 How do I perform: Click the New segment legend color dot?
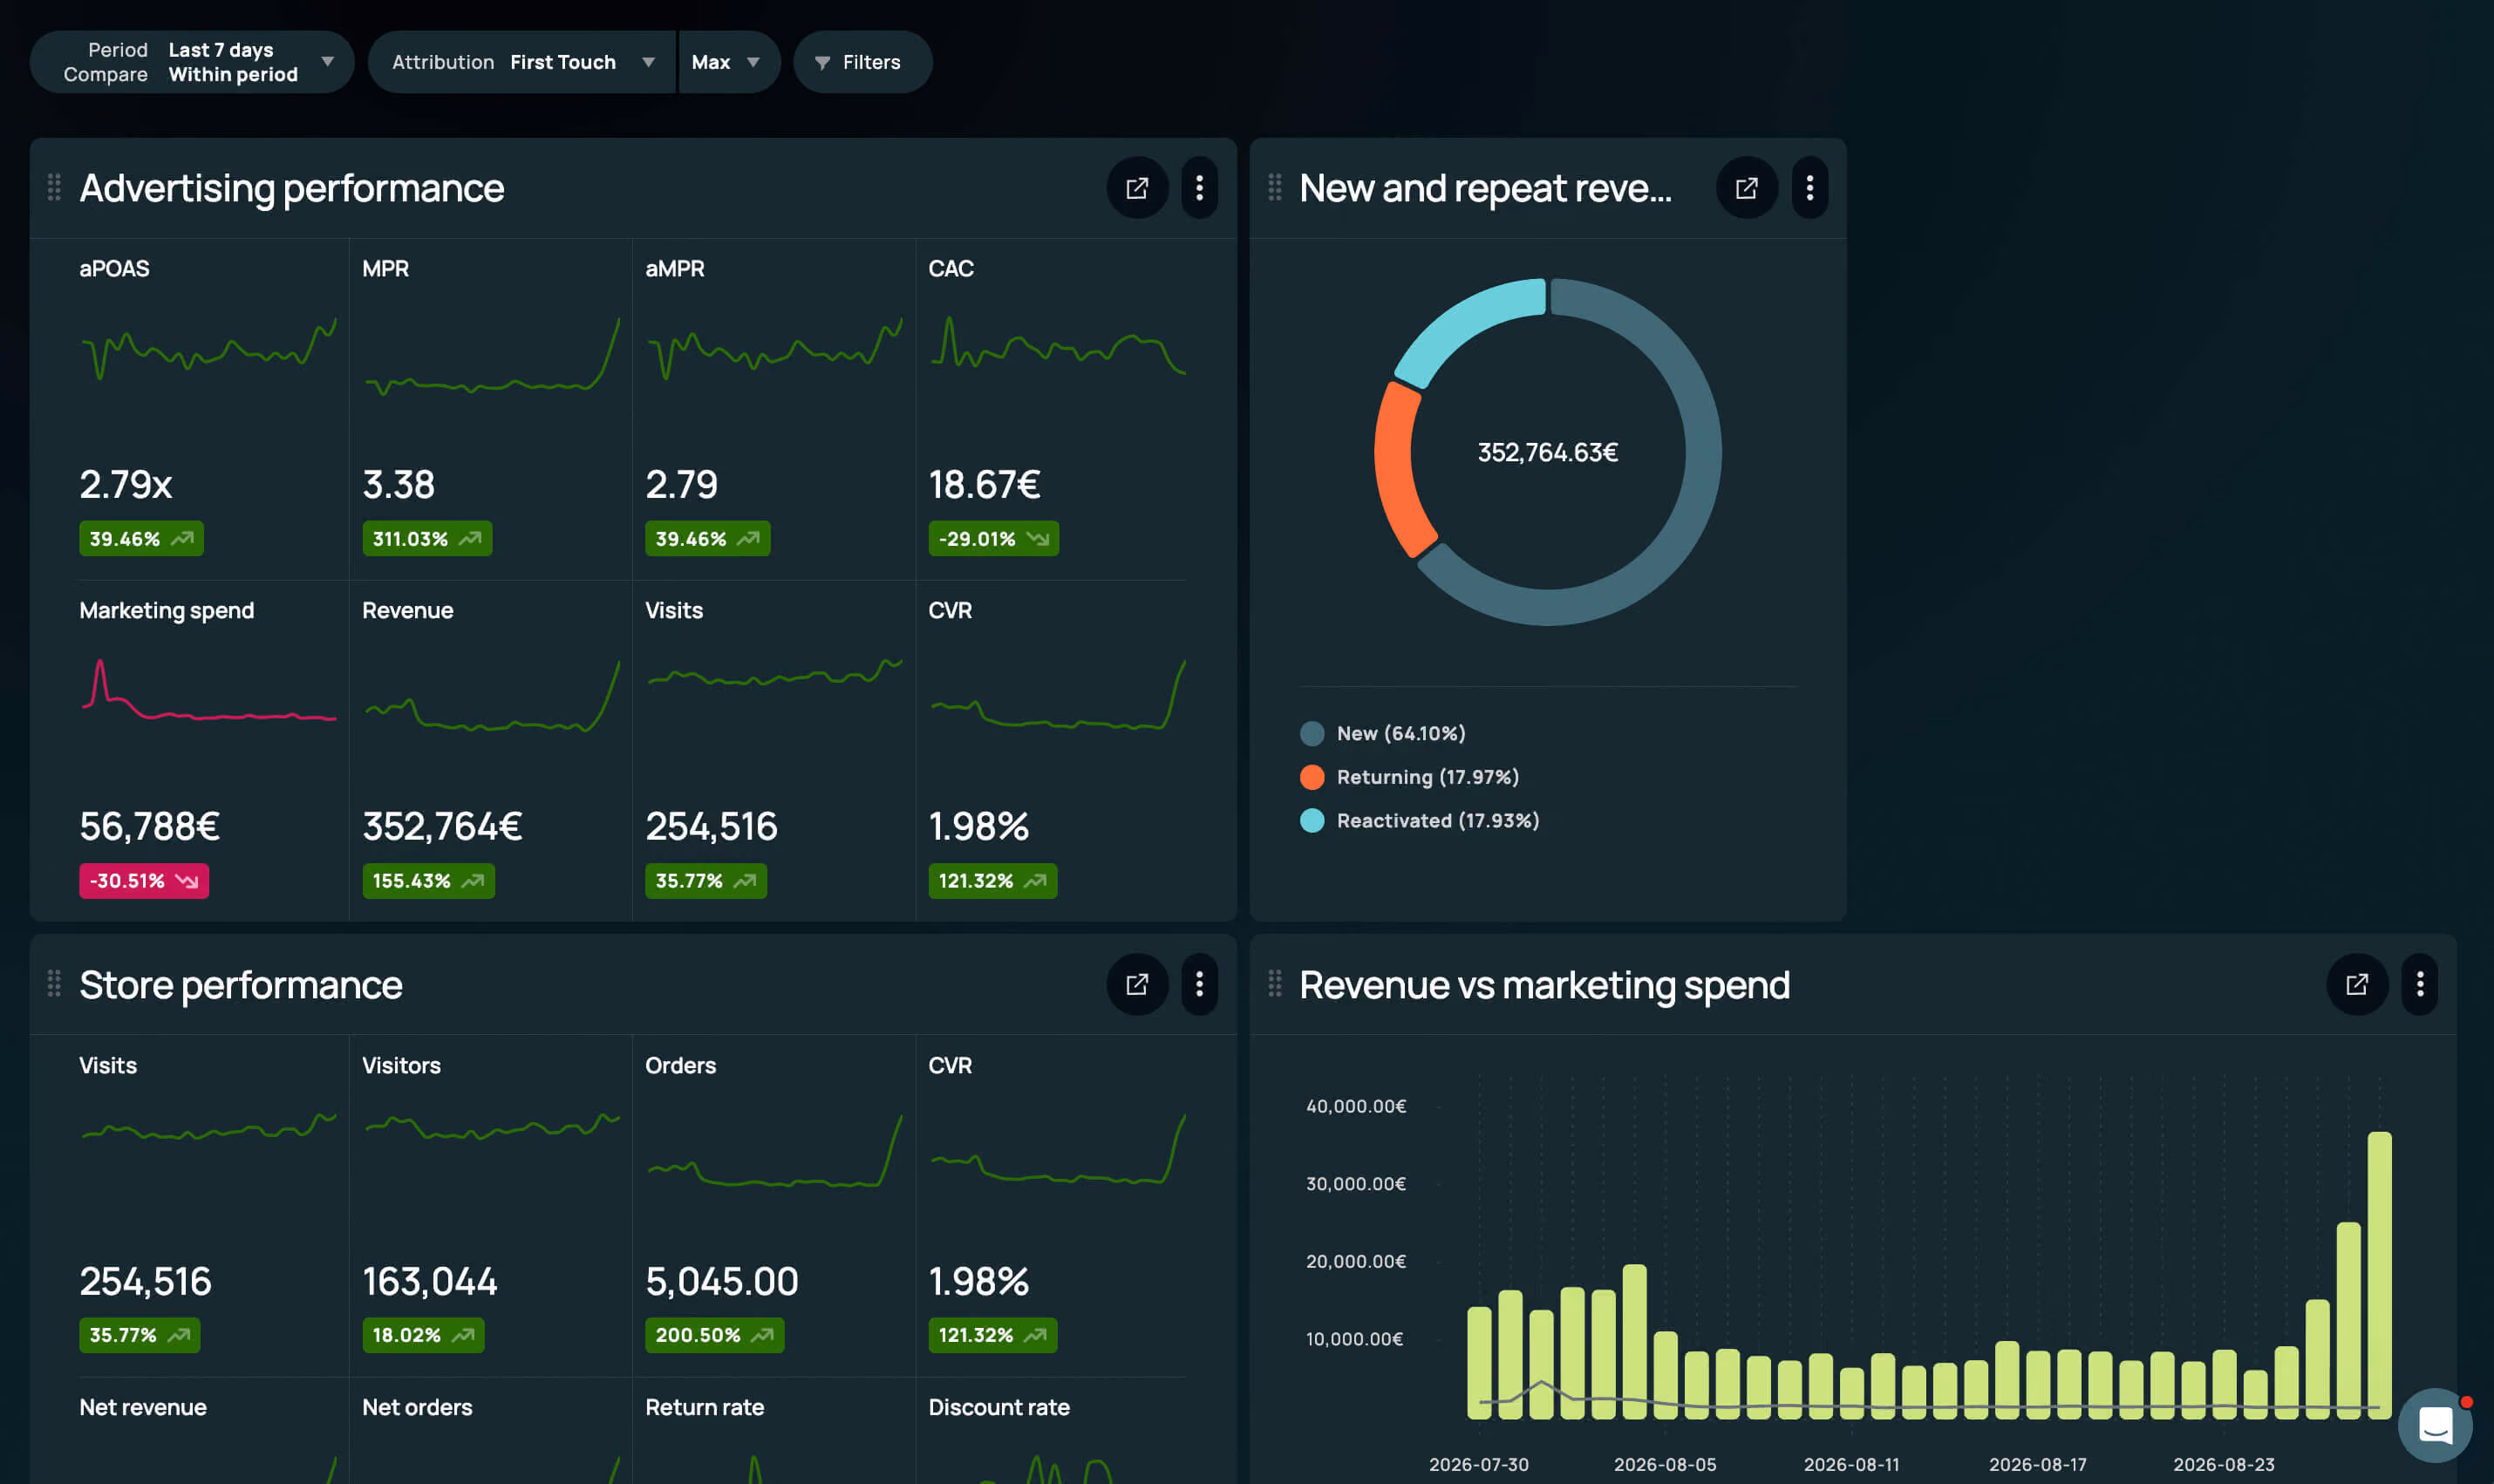click(x=1312, y=734)
